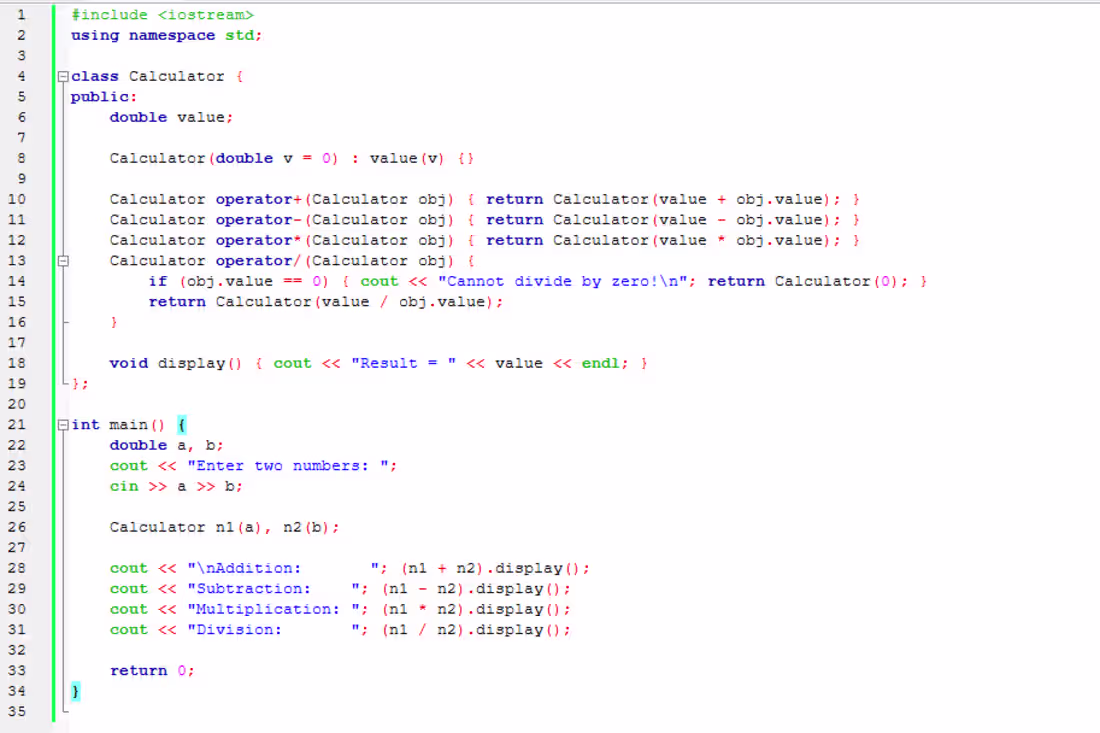Click 'double a, b;' declaration

166,445
